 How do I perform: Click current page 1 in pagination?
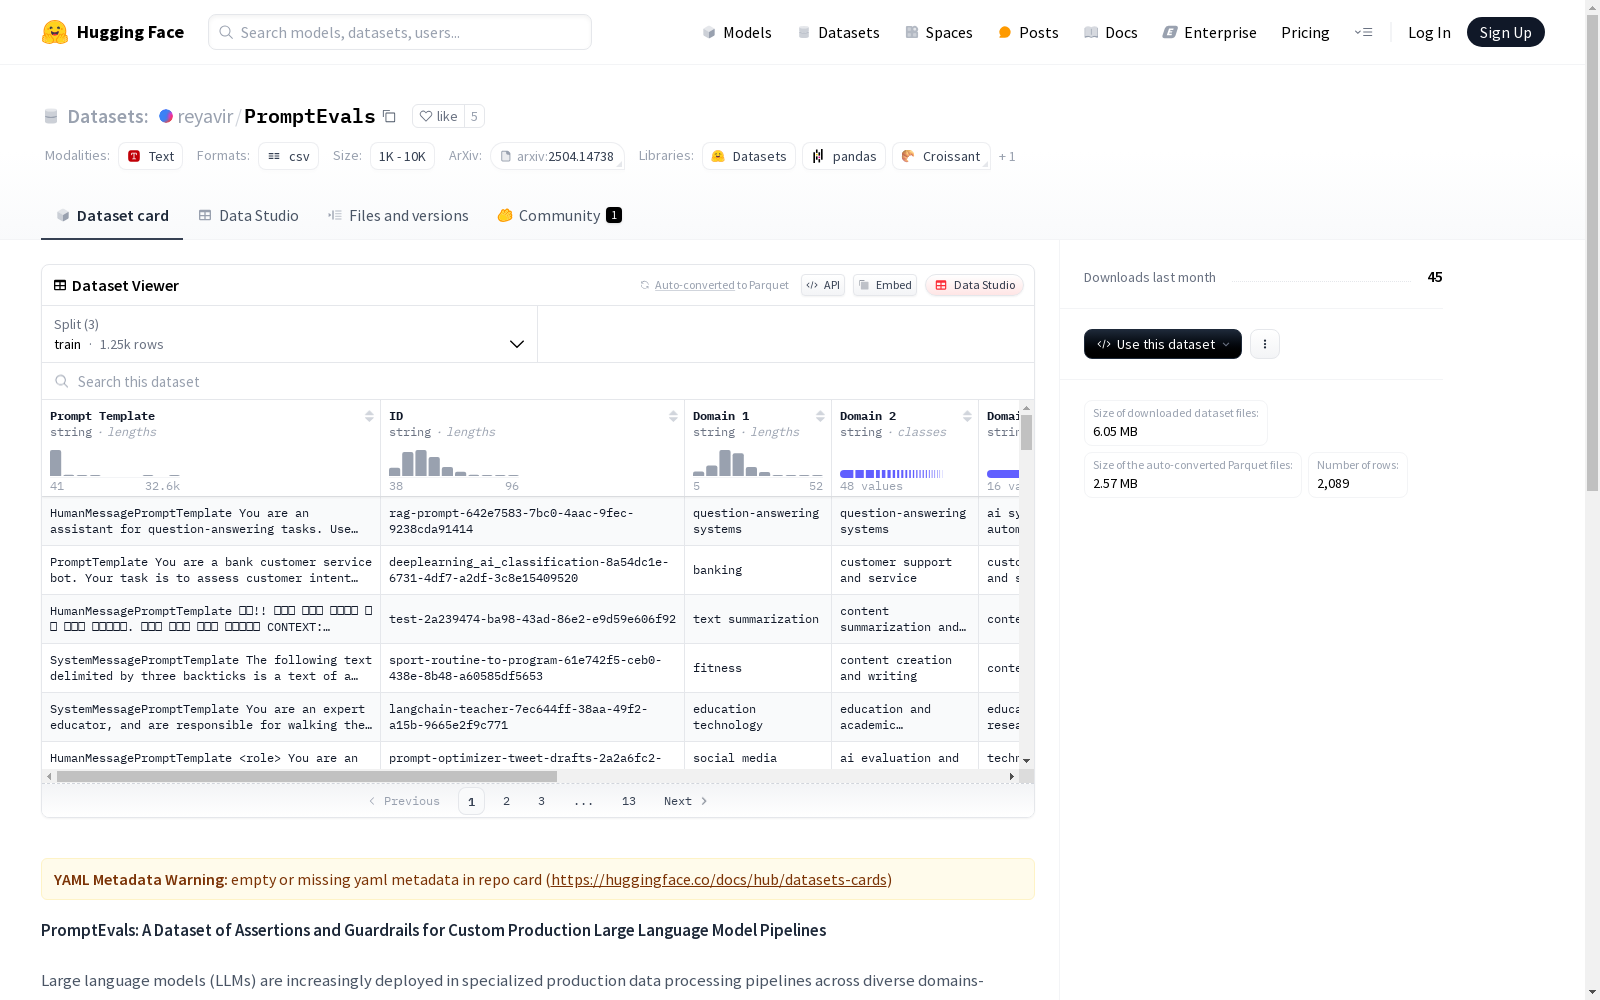(471, 801)
